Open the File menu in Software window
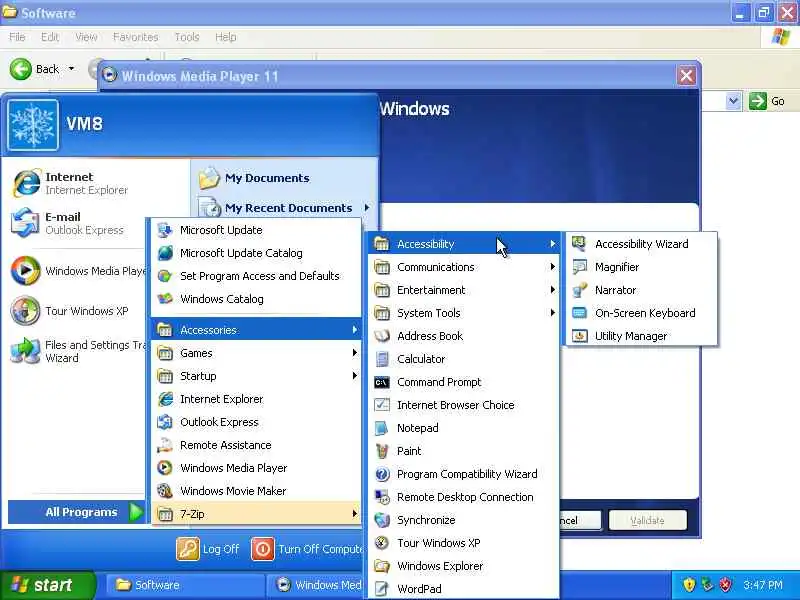Screen dimensions: 800x600 click(x=17, y=37)
